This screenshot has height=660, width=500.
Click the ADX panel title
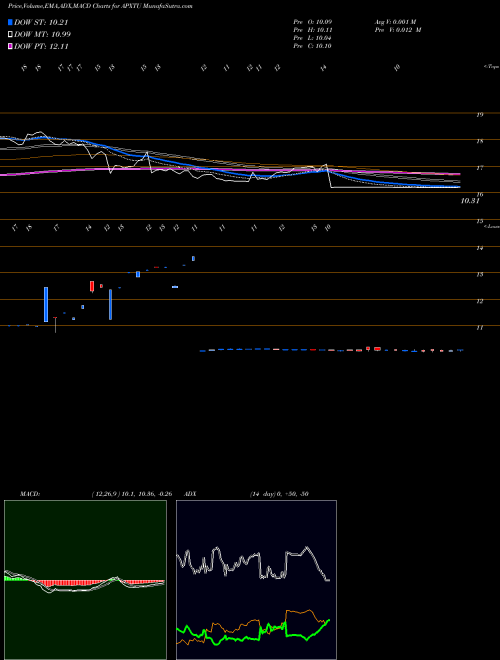point(190,494)
